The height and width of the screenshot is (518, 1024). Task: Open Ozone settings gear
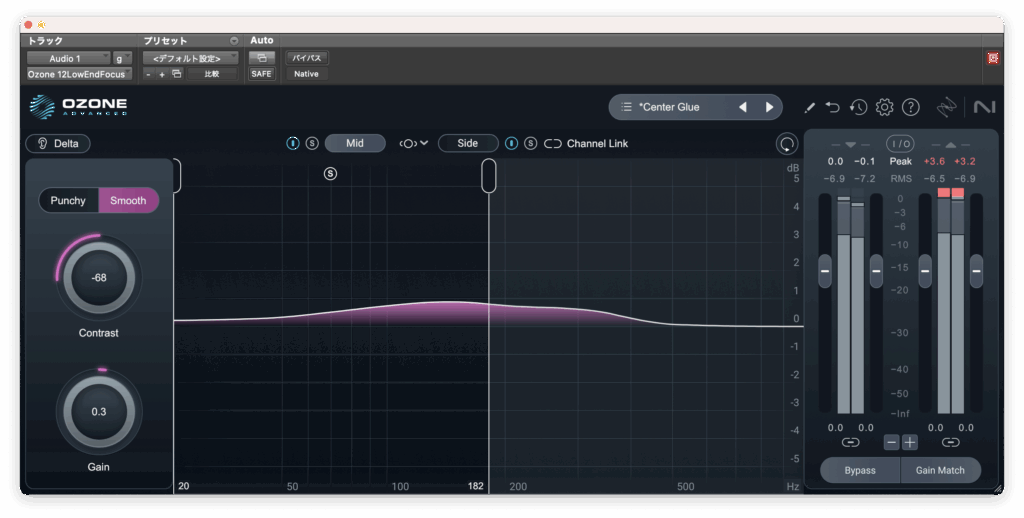884,107
